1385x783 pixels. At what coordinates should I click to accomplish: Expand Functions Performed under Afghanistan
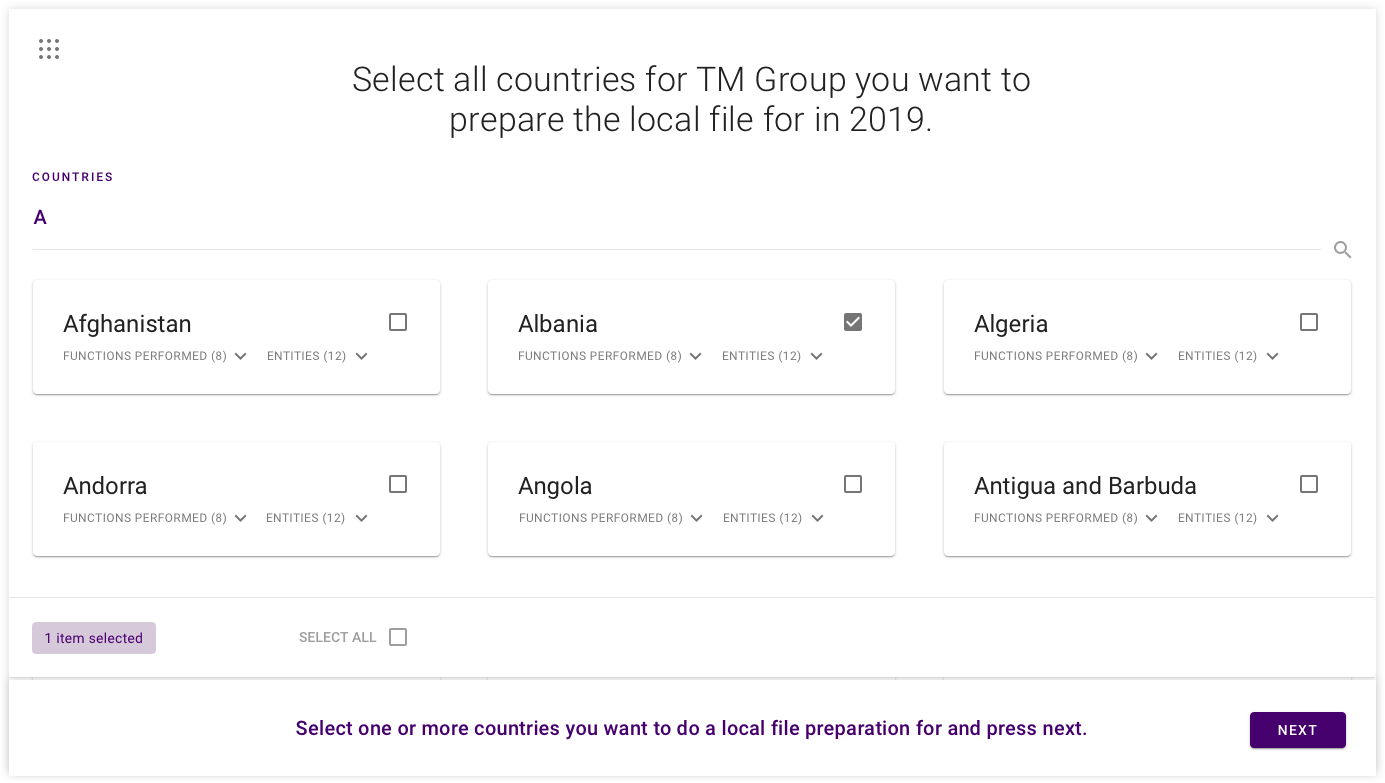coord(155,356)
